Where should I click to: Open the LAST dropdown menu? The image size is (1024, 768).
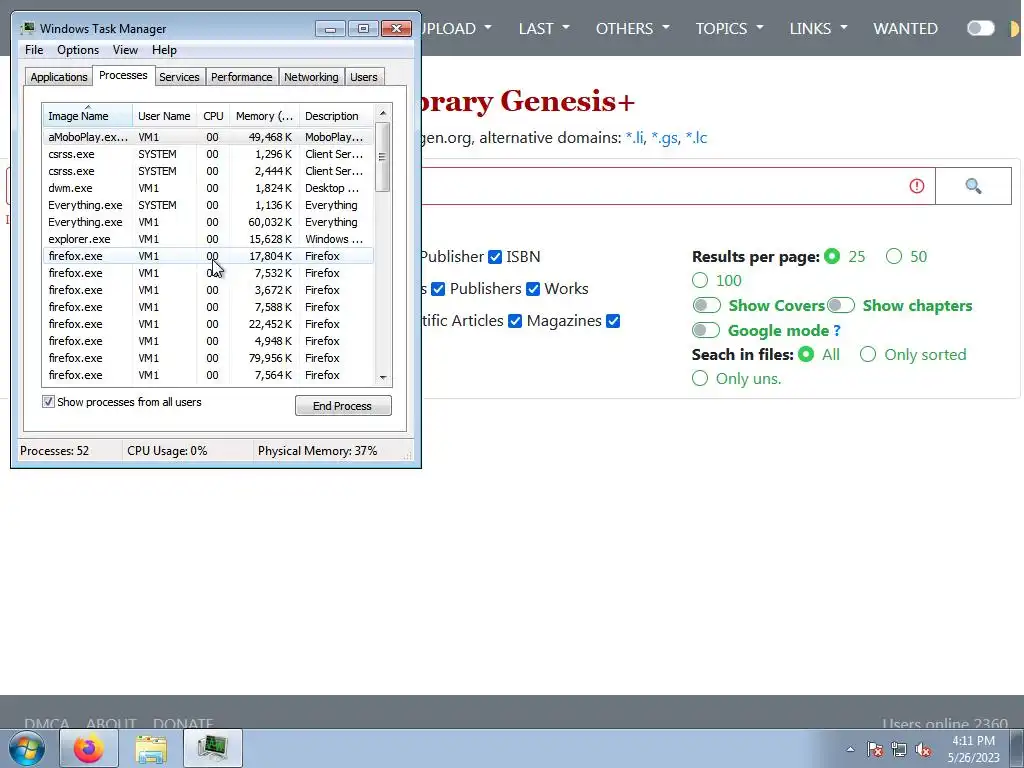pos(544,28)
